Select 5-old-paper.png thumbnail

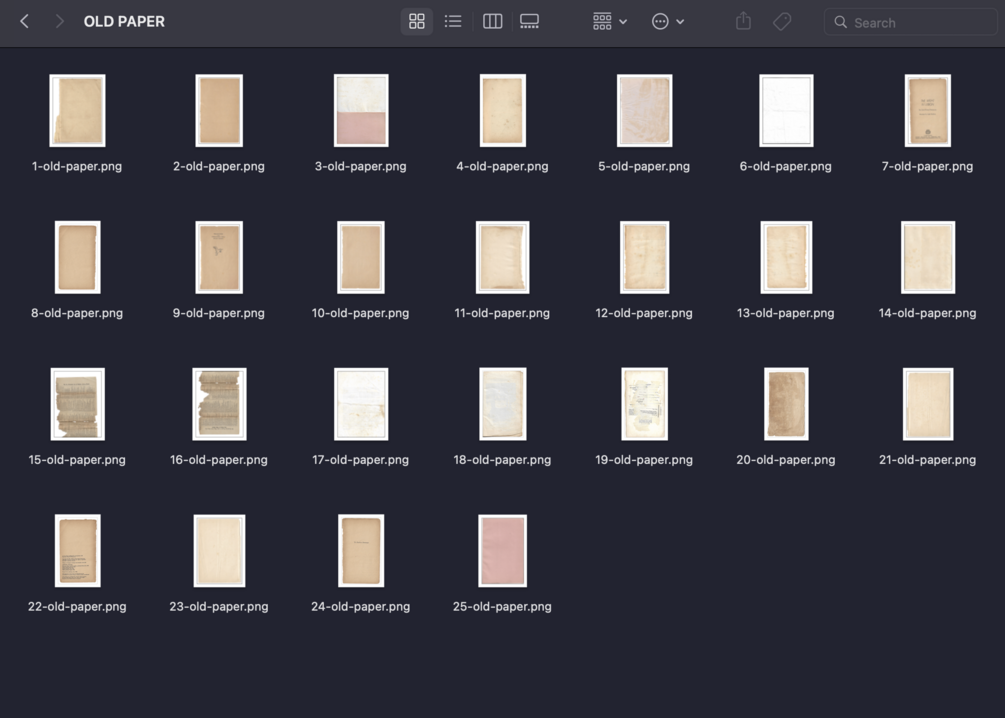click(644, 110)
